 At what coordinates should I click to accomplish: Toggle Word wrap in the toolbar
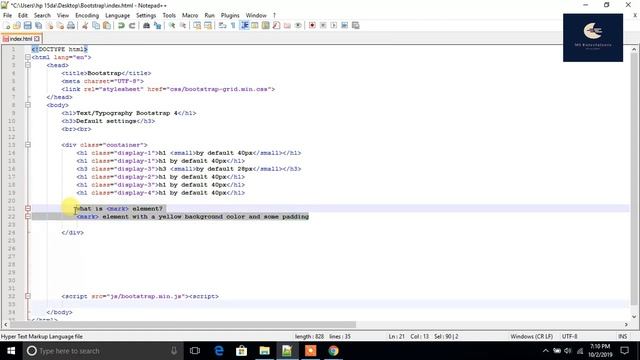point(222,25)
